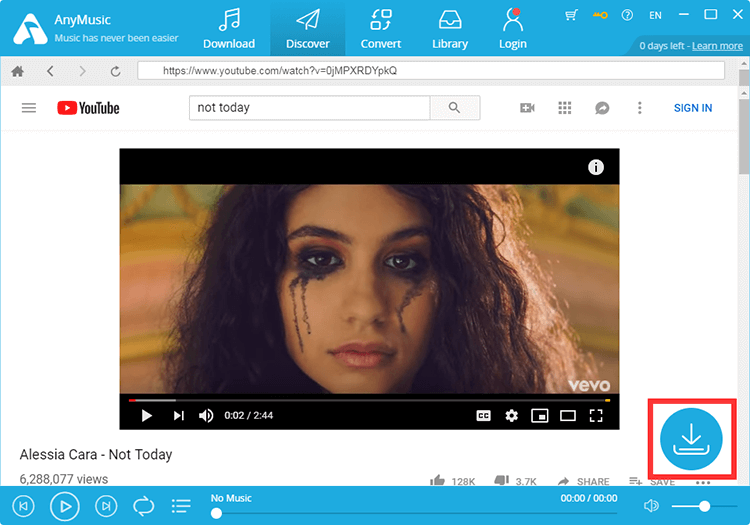This screenshot has width=750, height=525.
Task: Click the create video camera icon
Action: pos(527,108)
